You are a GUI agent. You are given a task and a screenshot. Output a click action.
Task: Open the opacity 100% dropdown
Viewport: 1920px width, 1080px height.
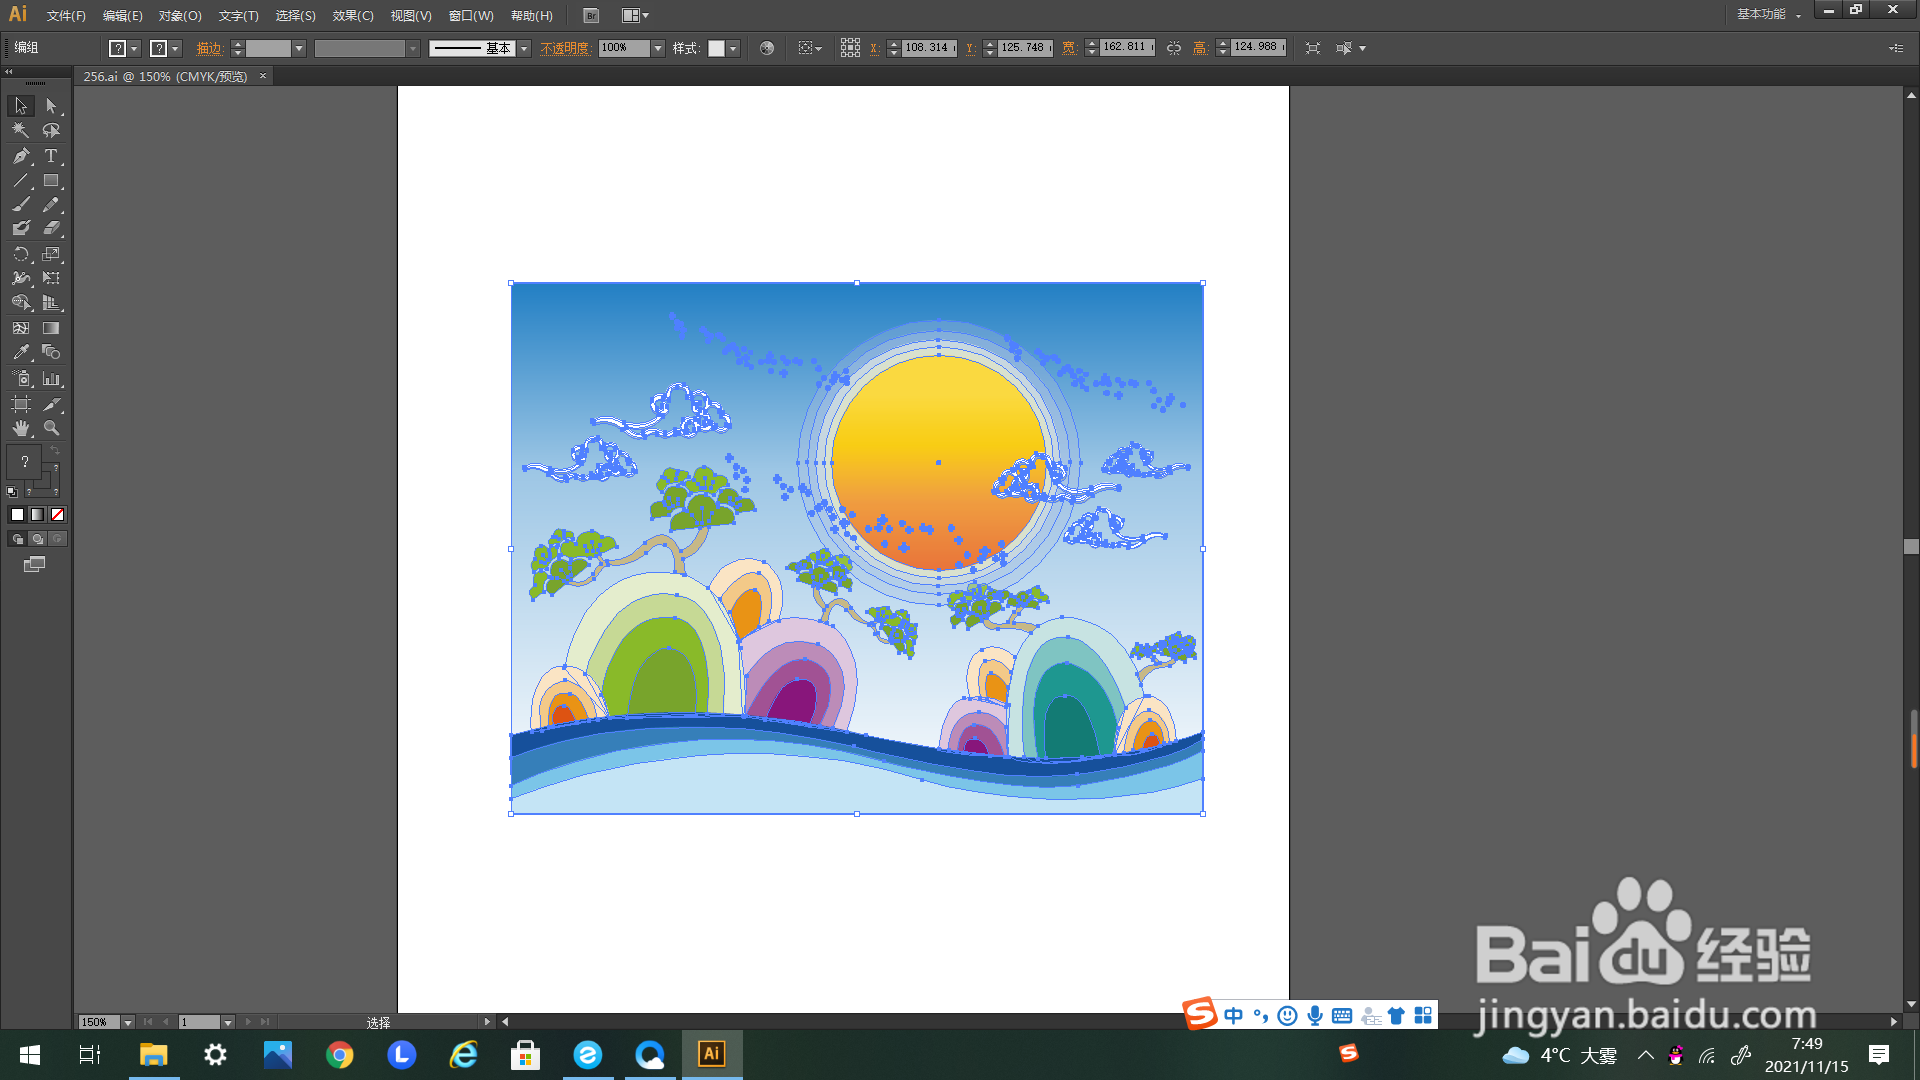tap(658, 48)
